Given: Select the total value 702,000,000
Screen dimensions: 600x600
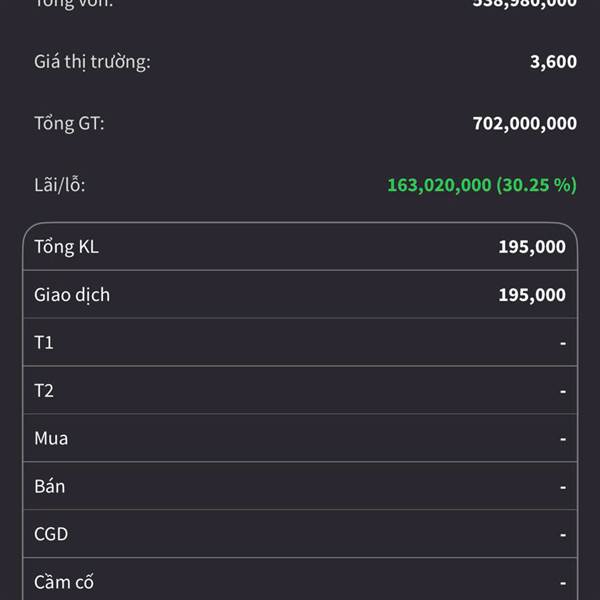Looking at the screenshot, I should (524, 124).
